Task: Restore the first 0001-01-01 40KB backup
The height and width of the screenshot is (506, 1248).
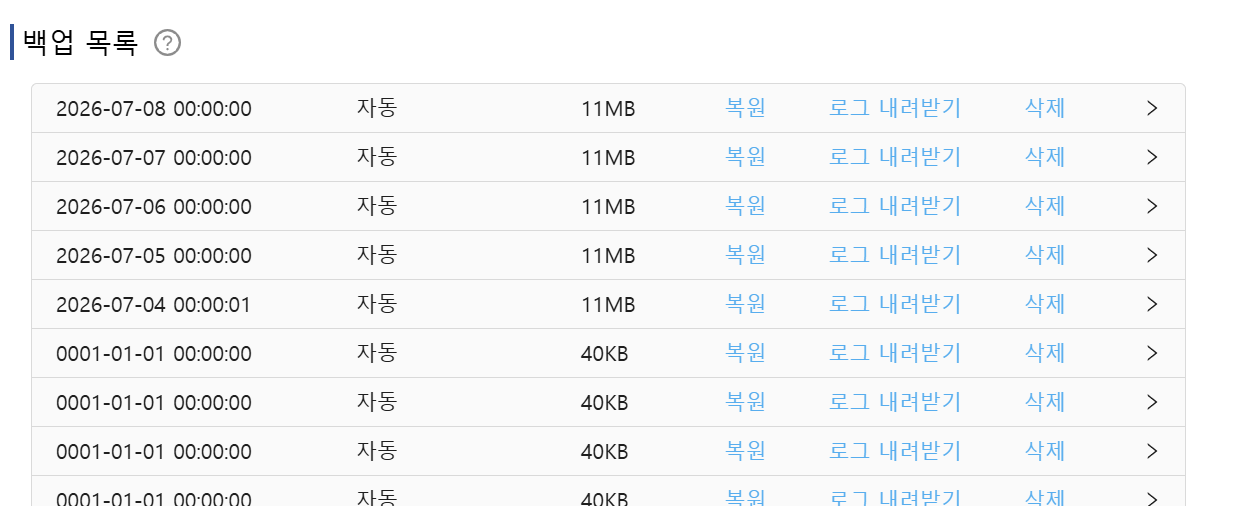Action: tap(745, 353)
